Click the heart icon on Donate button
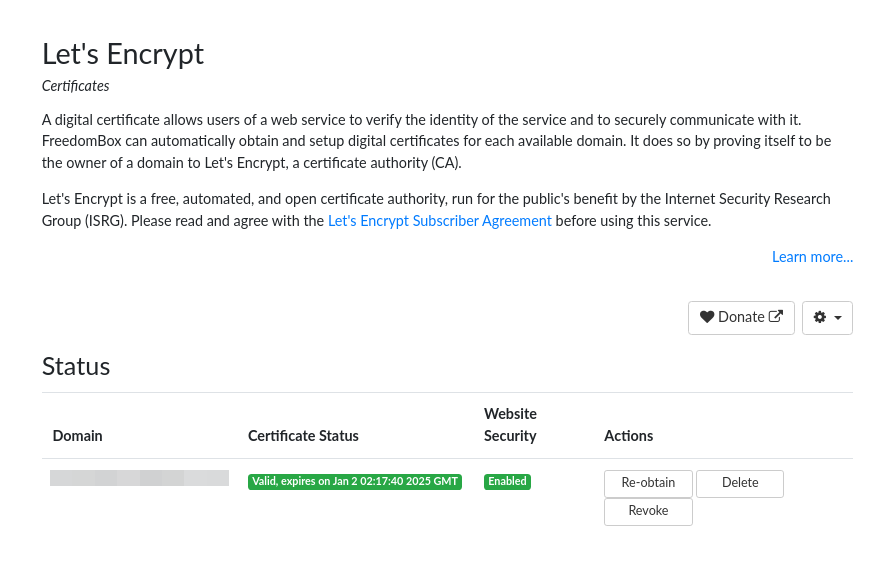 [707, 317]
